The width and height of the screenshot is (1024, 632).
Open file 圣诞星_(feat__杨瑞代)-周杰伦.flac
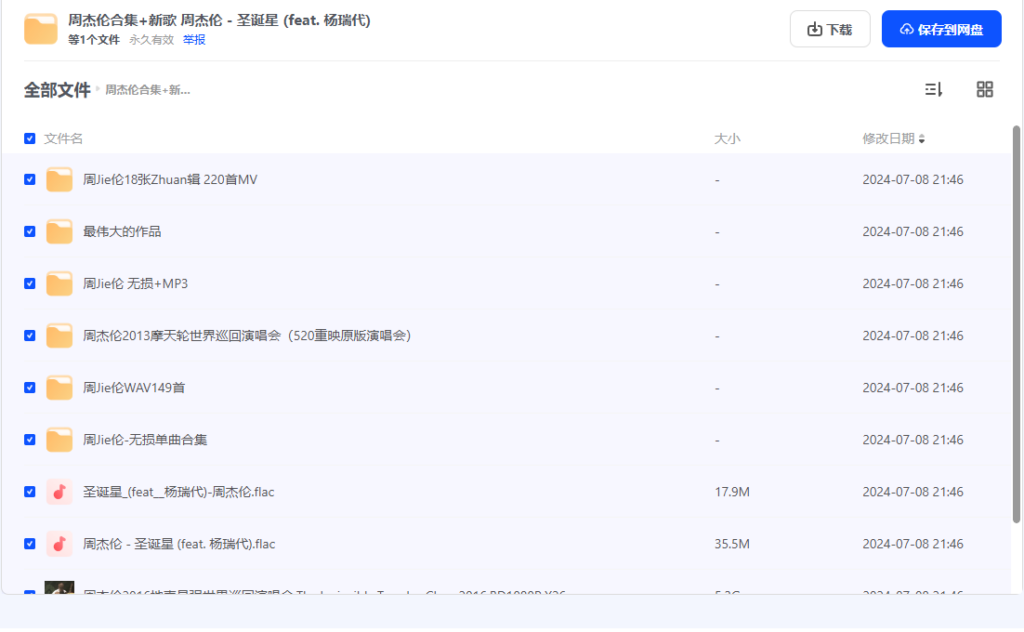(x=178, y=492)
